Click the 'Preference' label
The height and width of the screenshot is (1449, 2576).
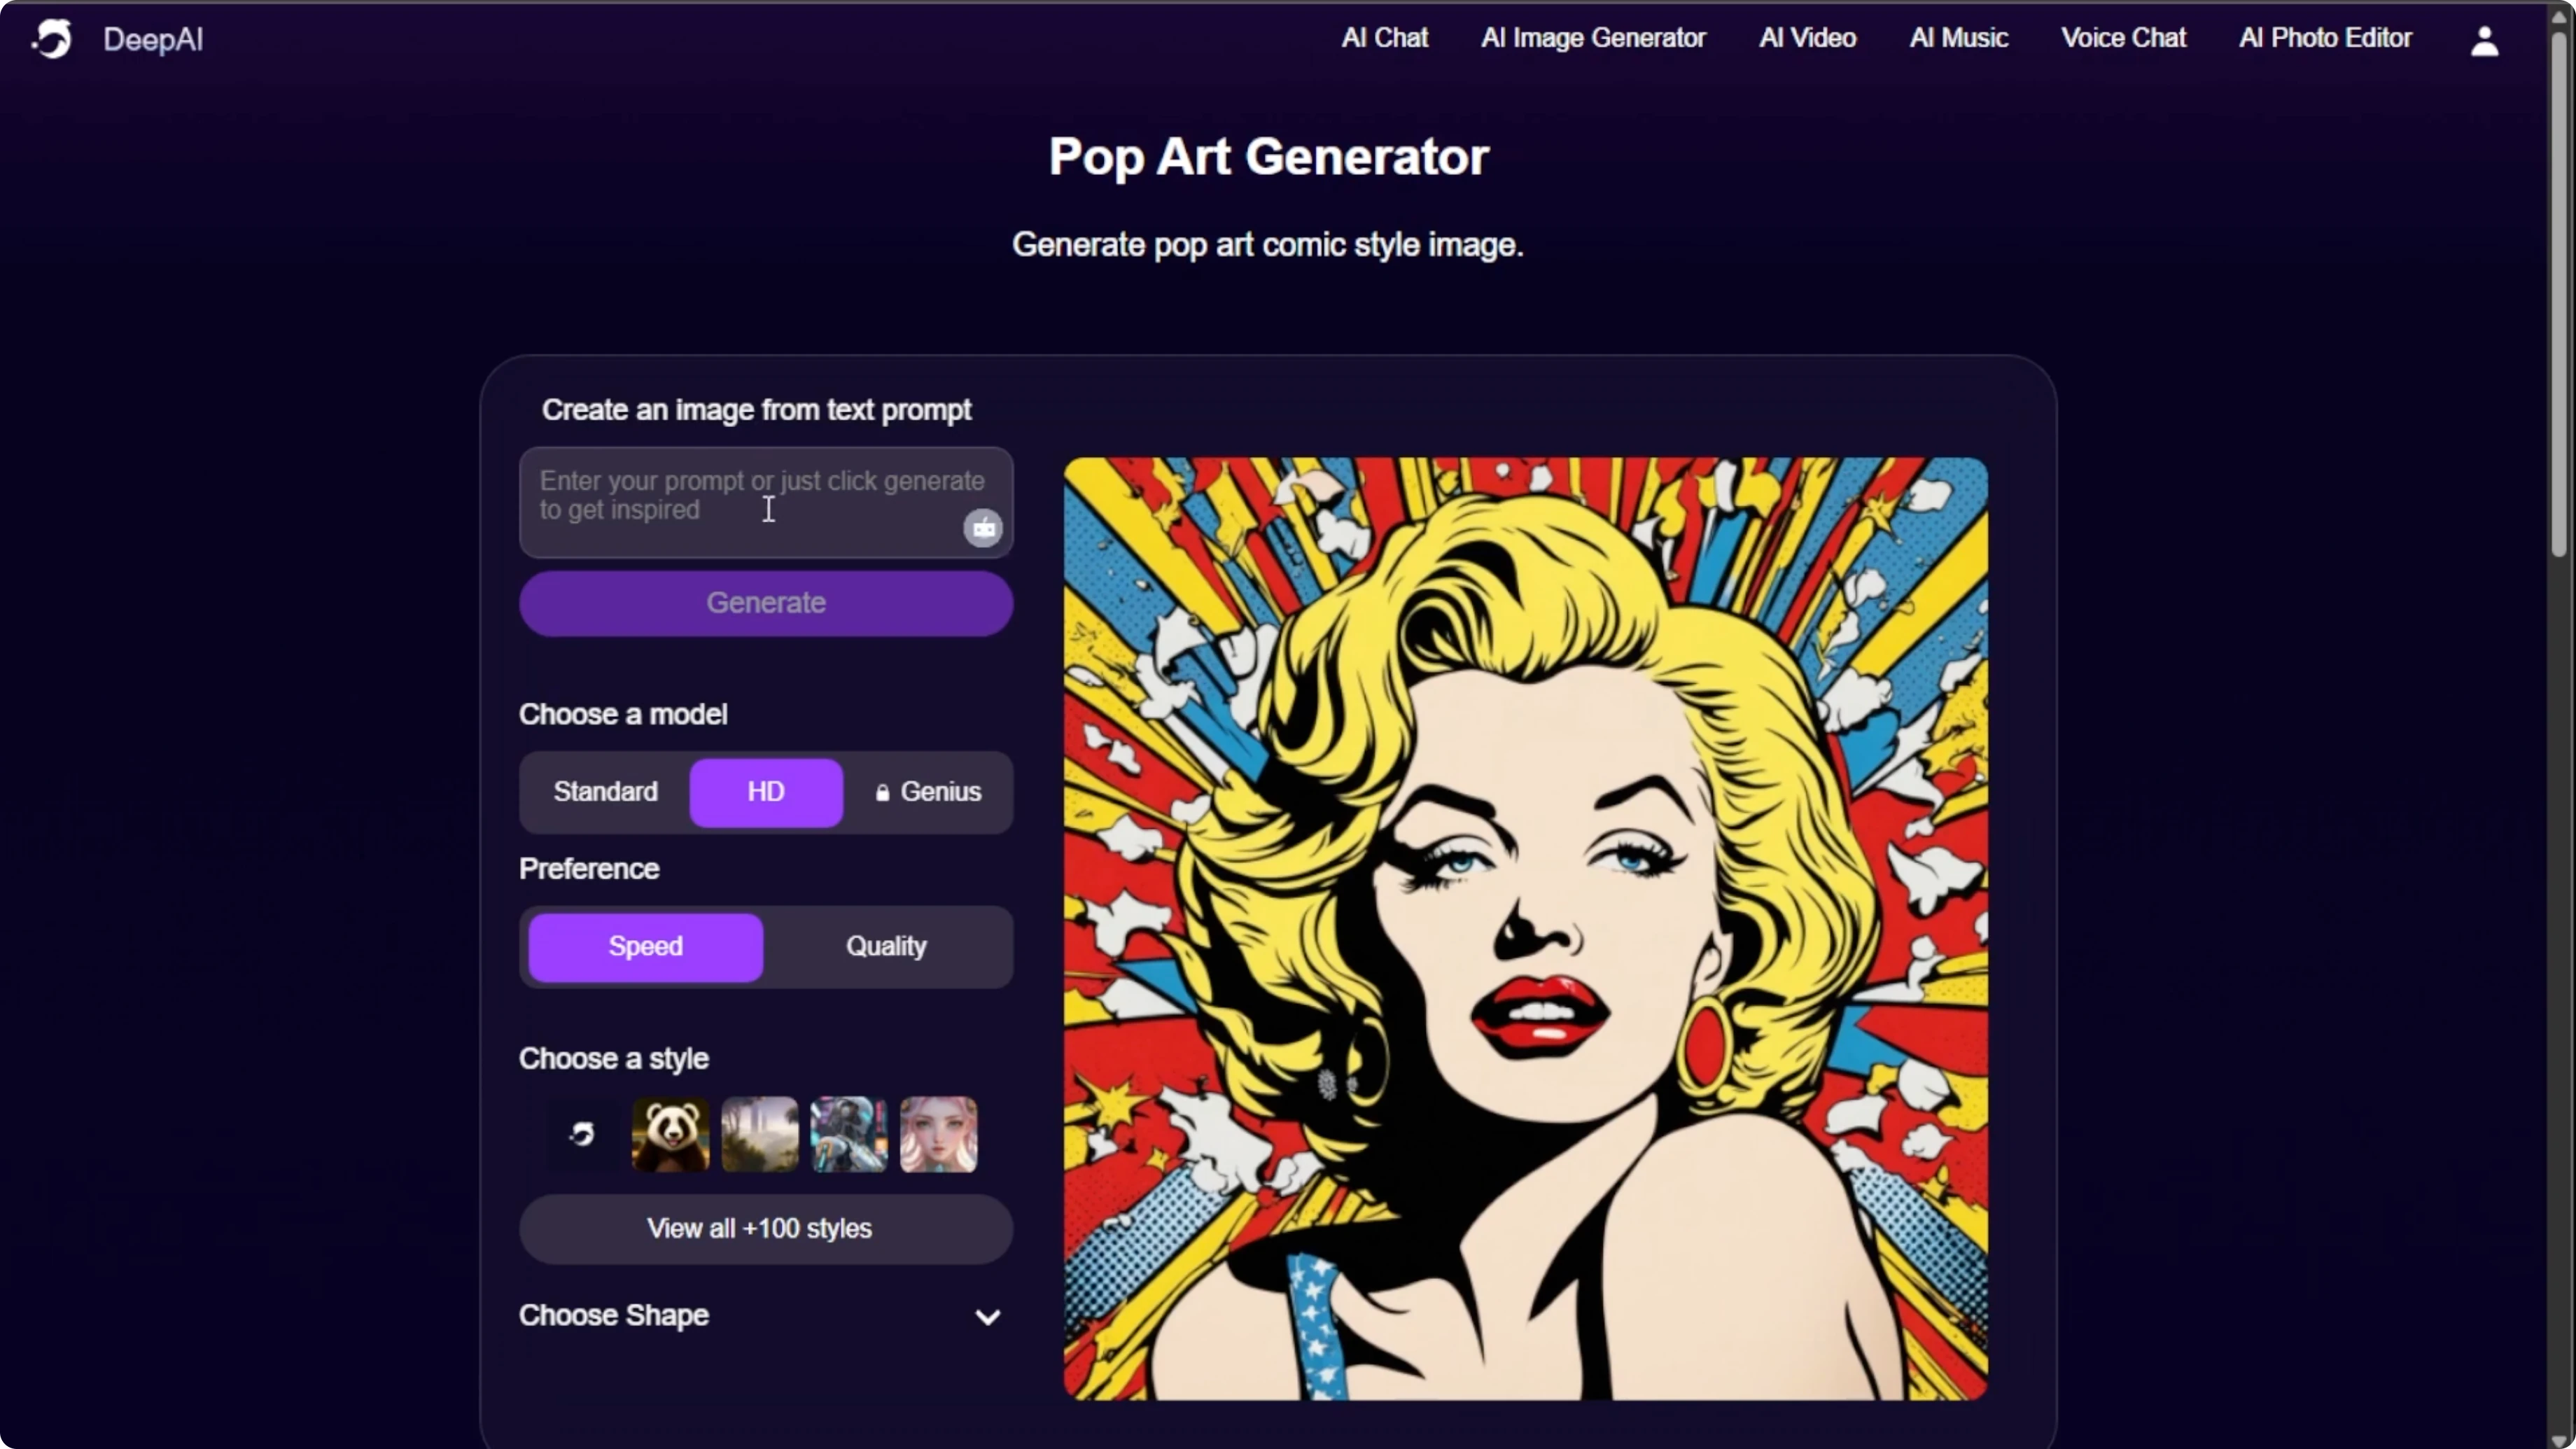pyautogui.click(x=589, y=869)
